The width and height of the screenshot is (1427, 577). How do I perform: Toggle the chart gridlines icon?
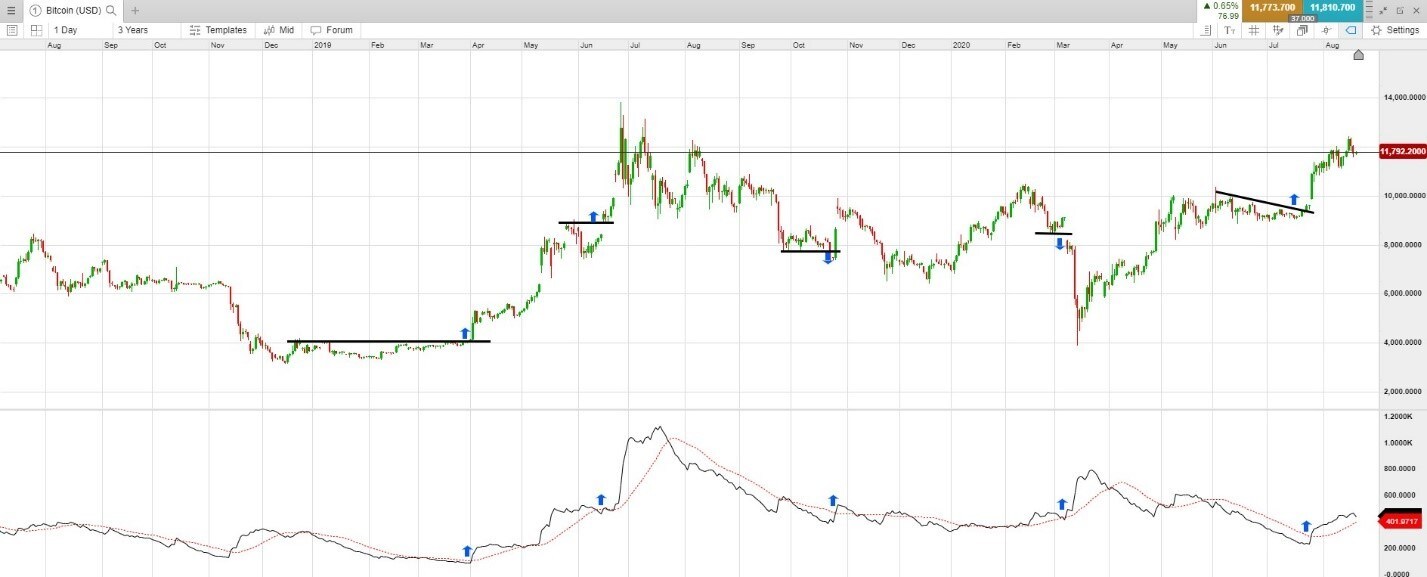1254,30
